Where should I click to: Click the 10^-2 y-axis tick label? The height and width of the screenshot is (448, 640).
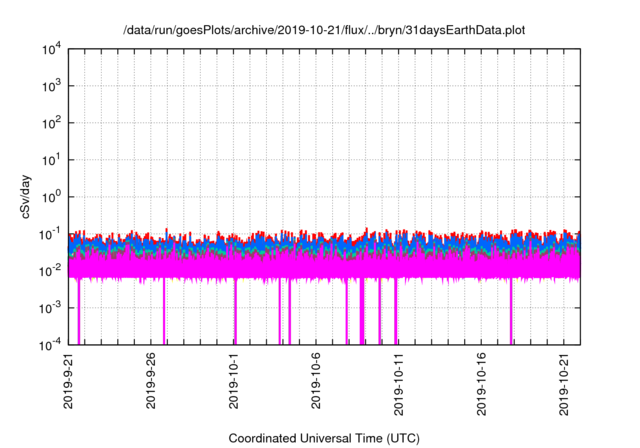click(51, 271)
